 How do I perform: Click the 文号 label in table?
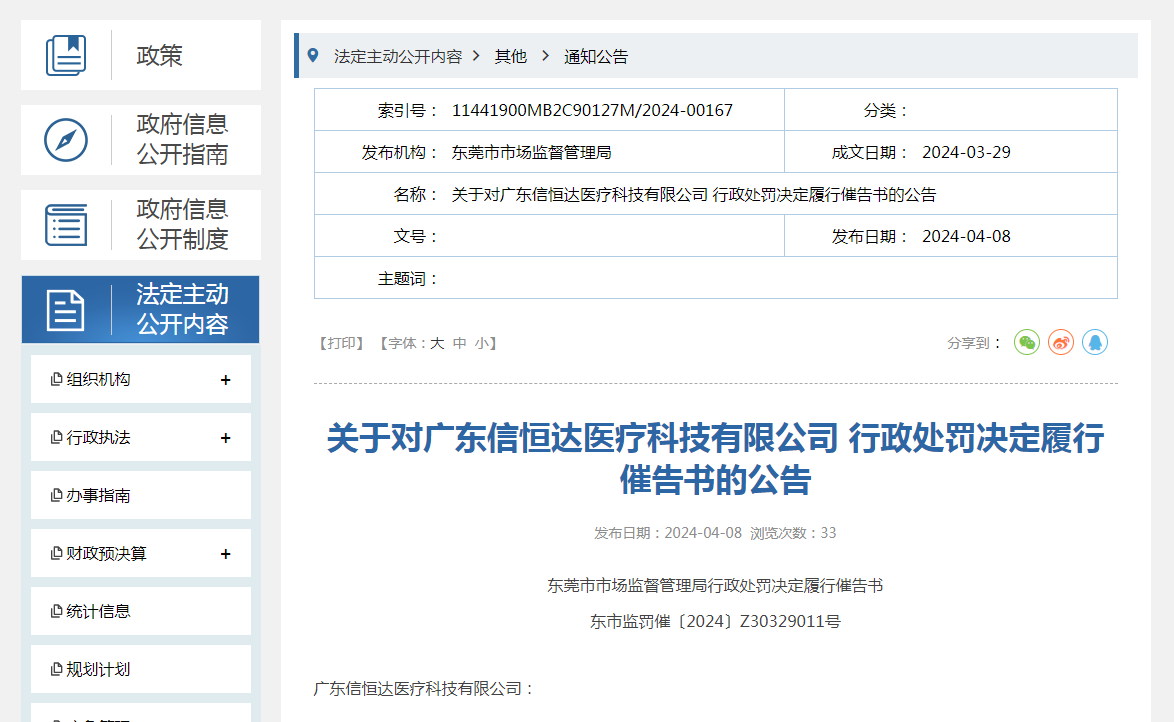(x=416, y=237)
